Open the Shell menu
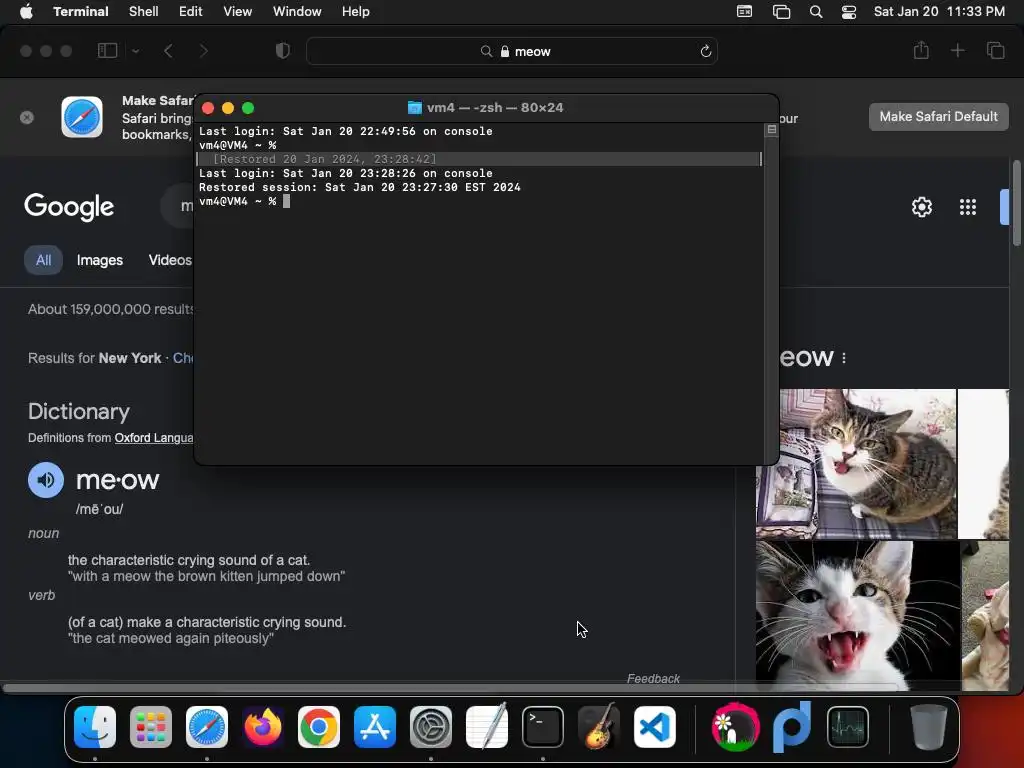This screenshot has height=768, width=1024. pos(143,12)
